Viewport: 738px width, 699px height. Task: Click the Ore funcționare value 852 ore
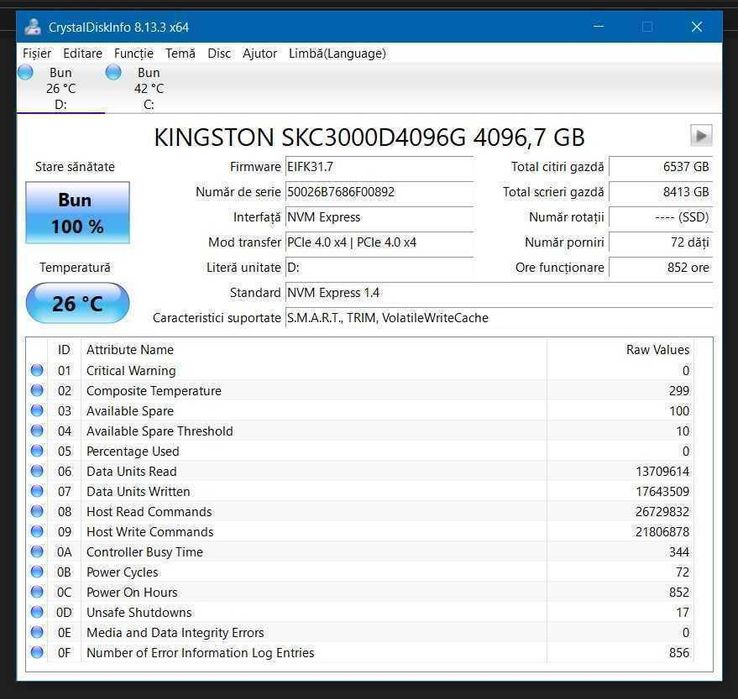661,268
